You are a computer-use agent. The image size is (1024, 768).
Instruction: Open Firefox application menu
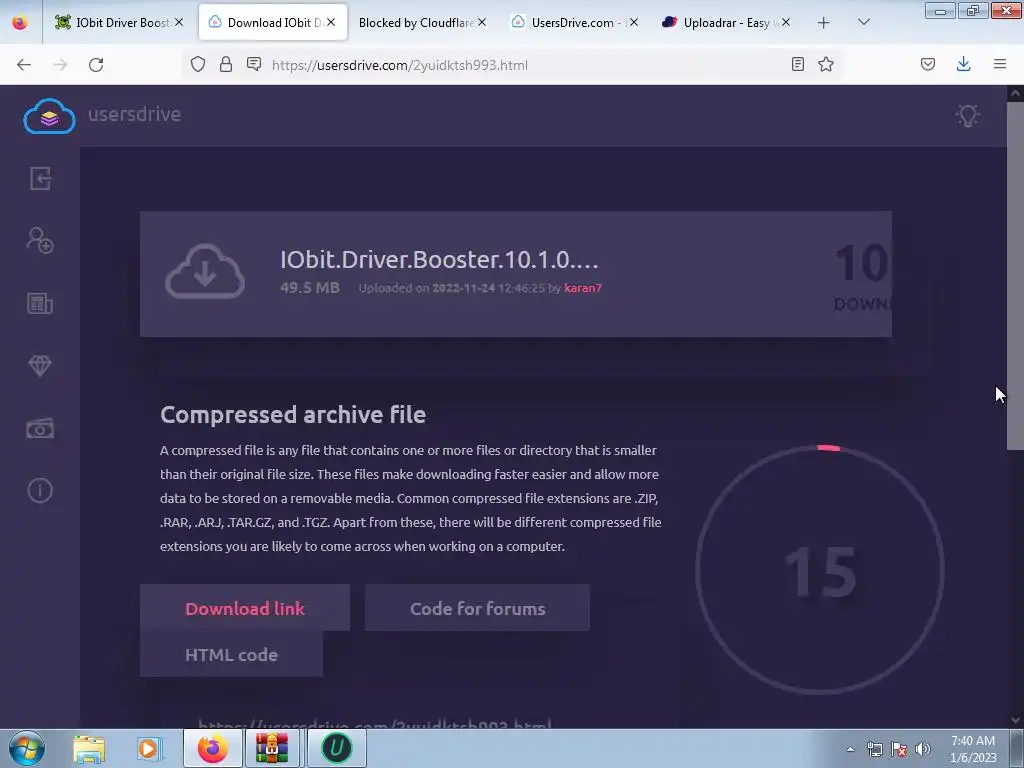(x=1000, y=64)
